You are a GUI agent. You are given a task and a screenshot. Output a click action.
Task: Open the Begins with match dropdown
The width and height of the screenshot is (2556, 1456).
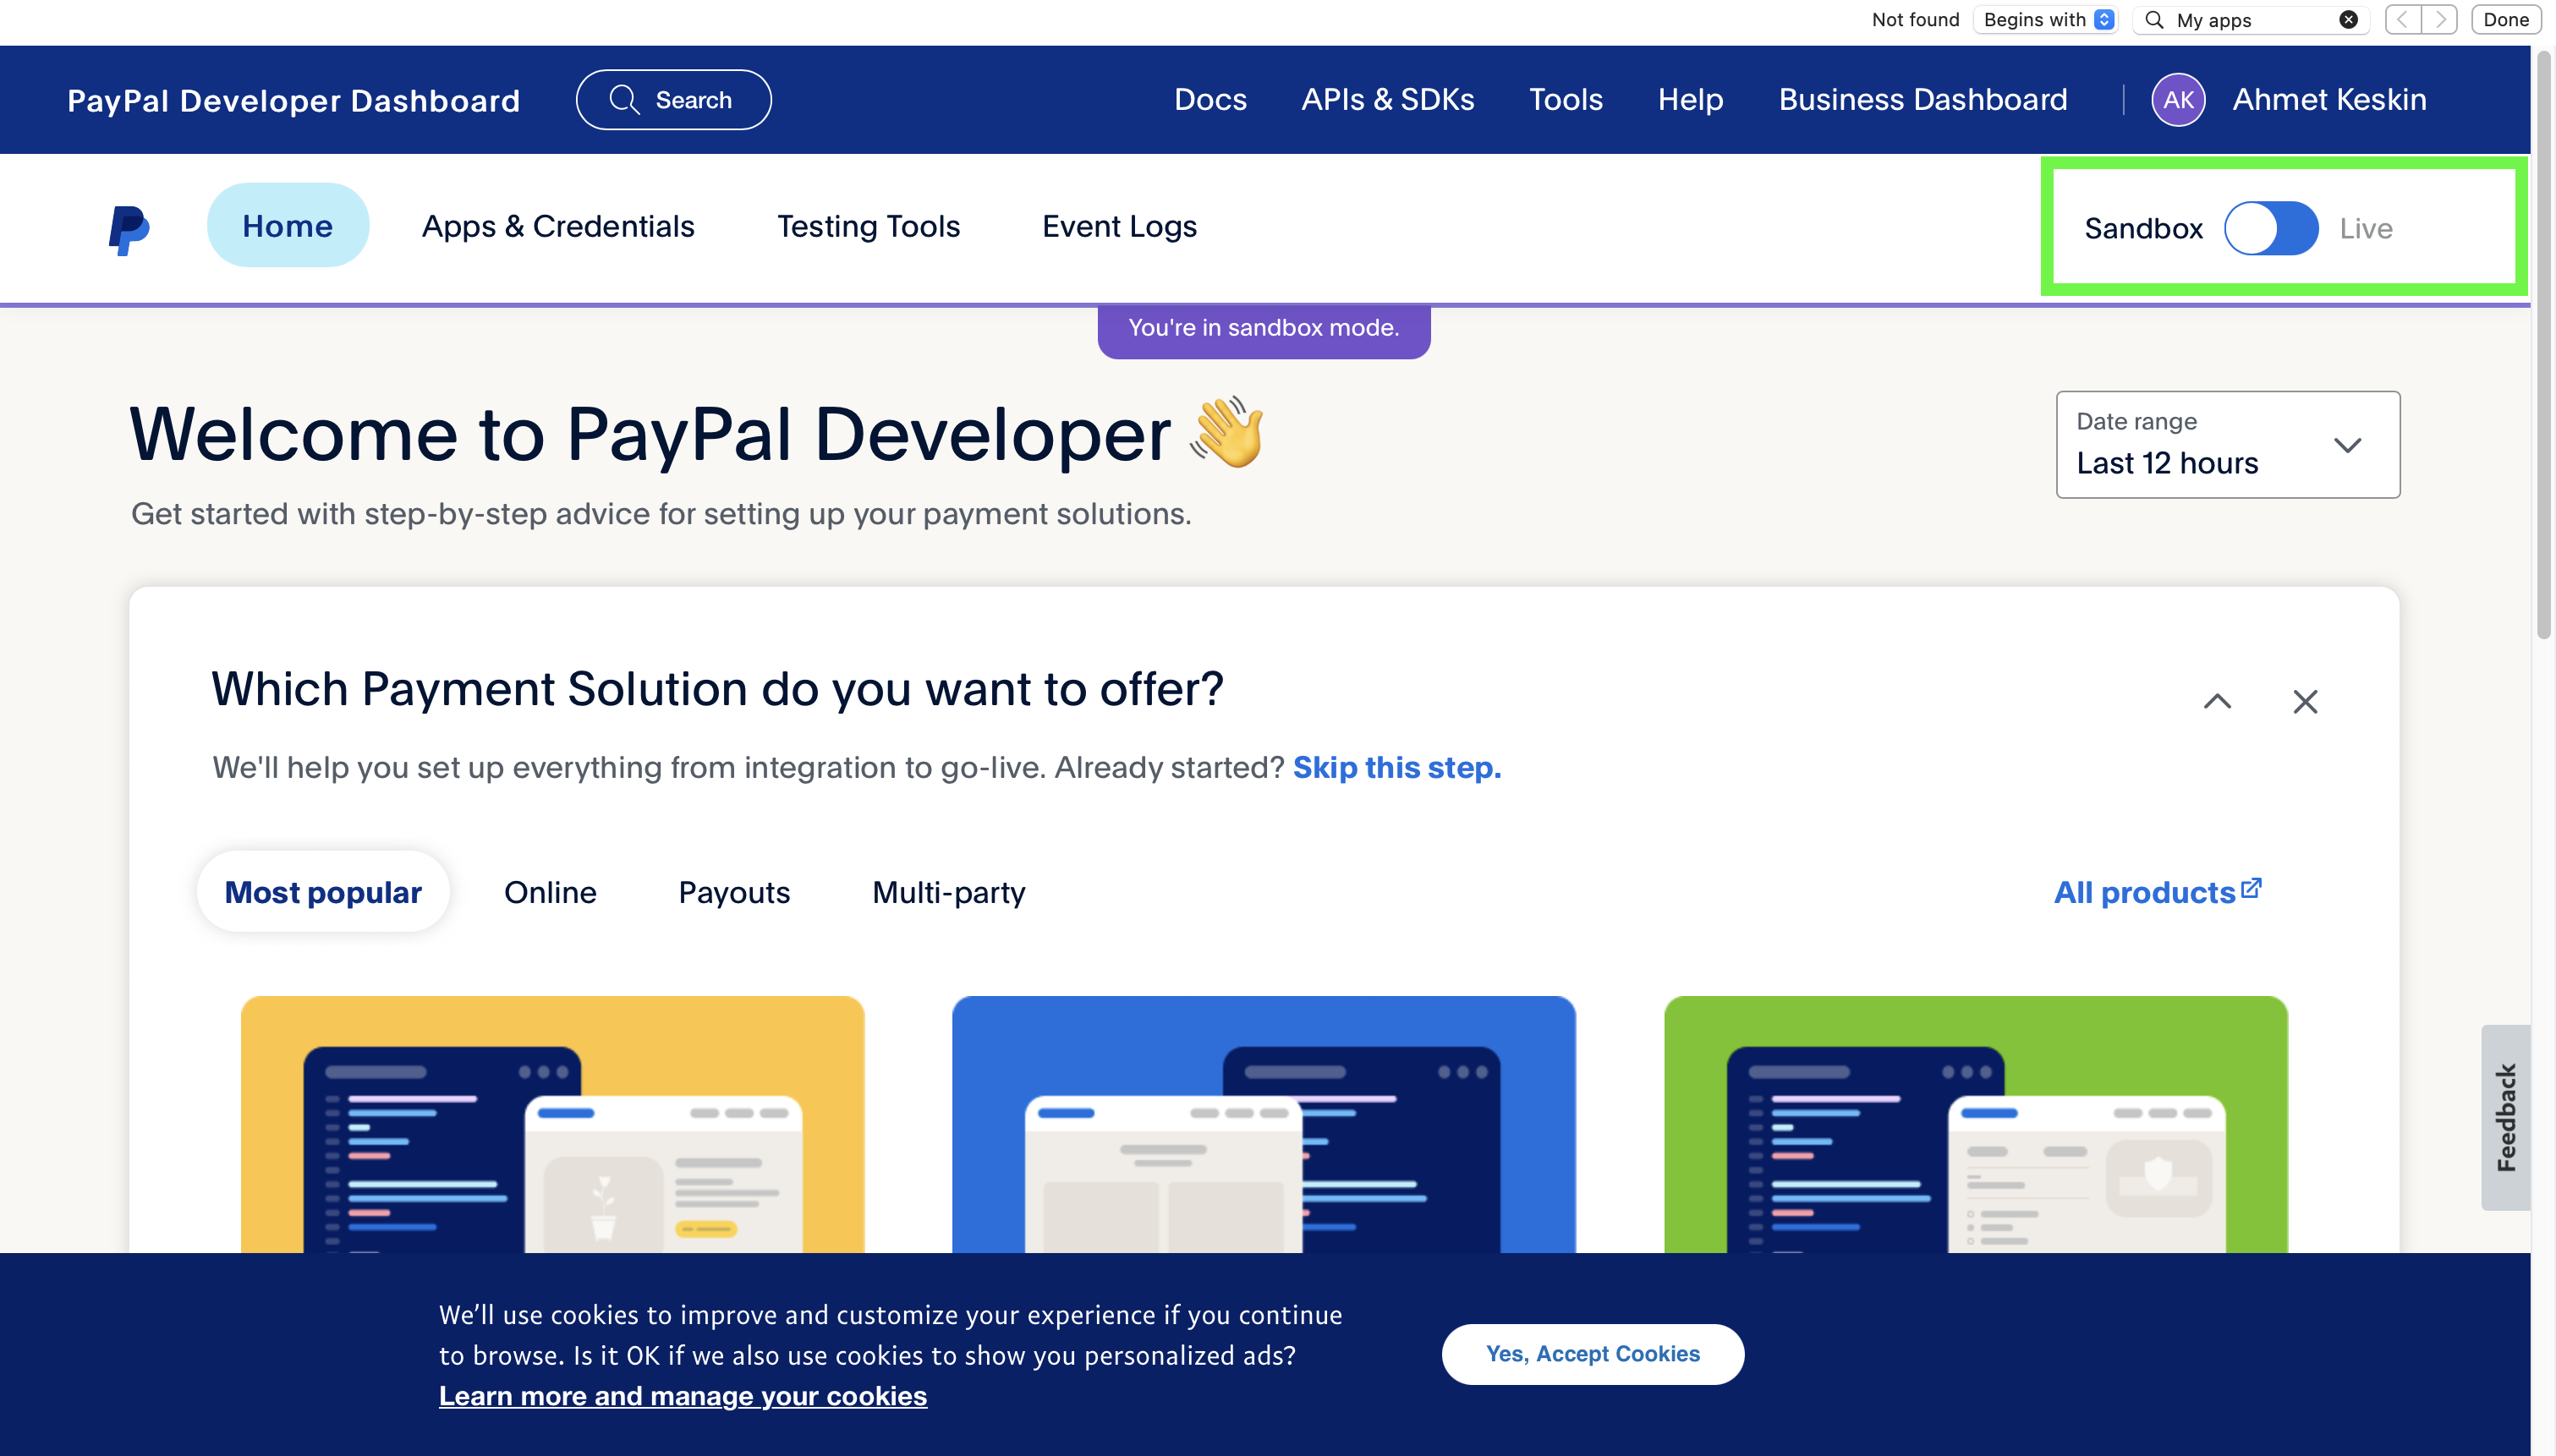2047,20
